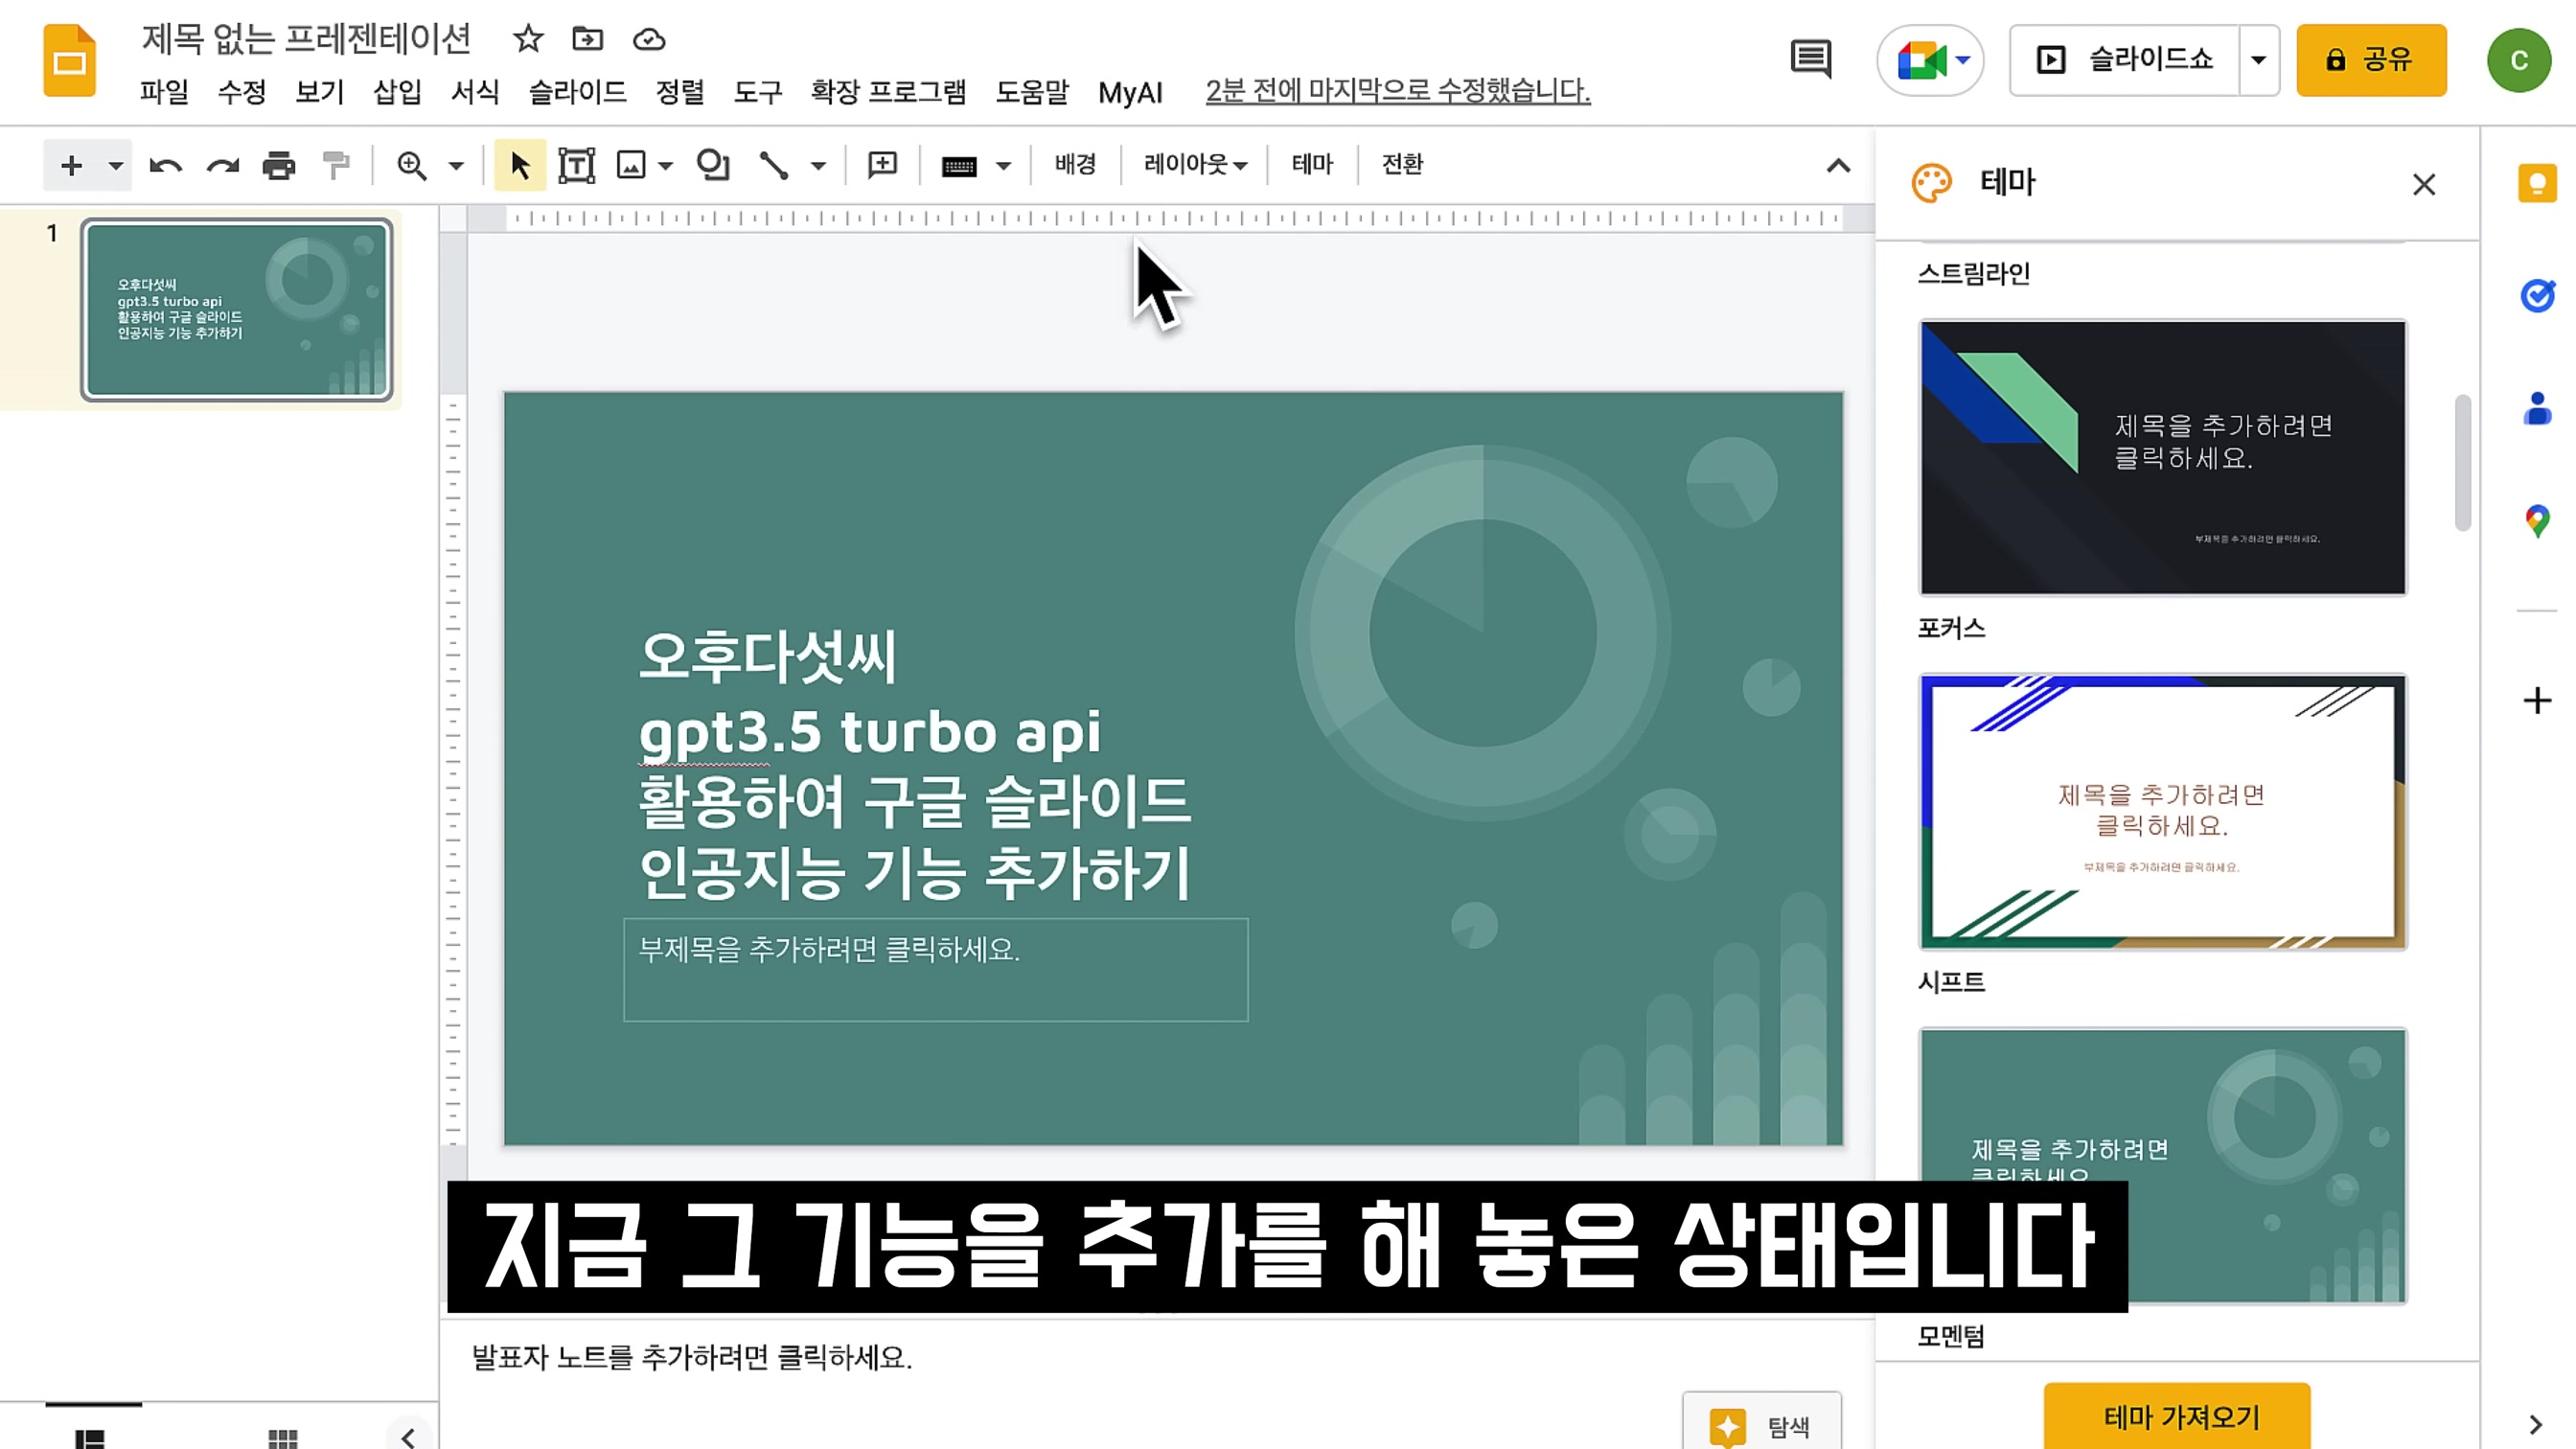Expand insert image dropdown arrow
This screenshot has width=2576, height=1449.
coord(665,165)
